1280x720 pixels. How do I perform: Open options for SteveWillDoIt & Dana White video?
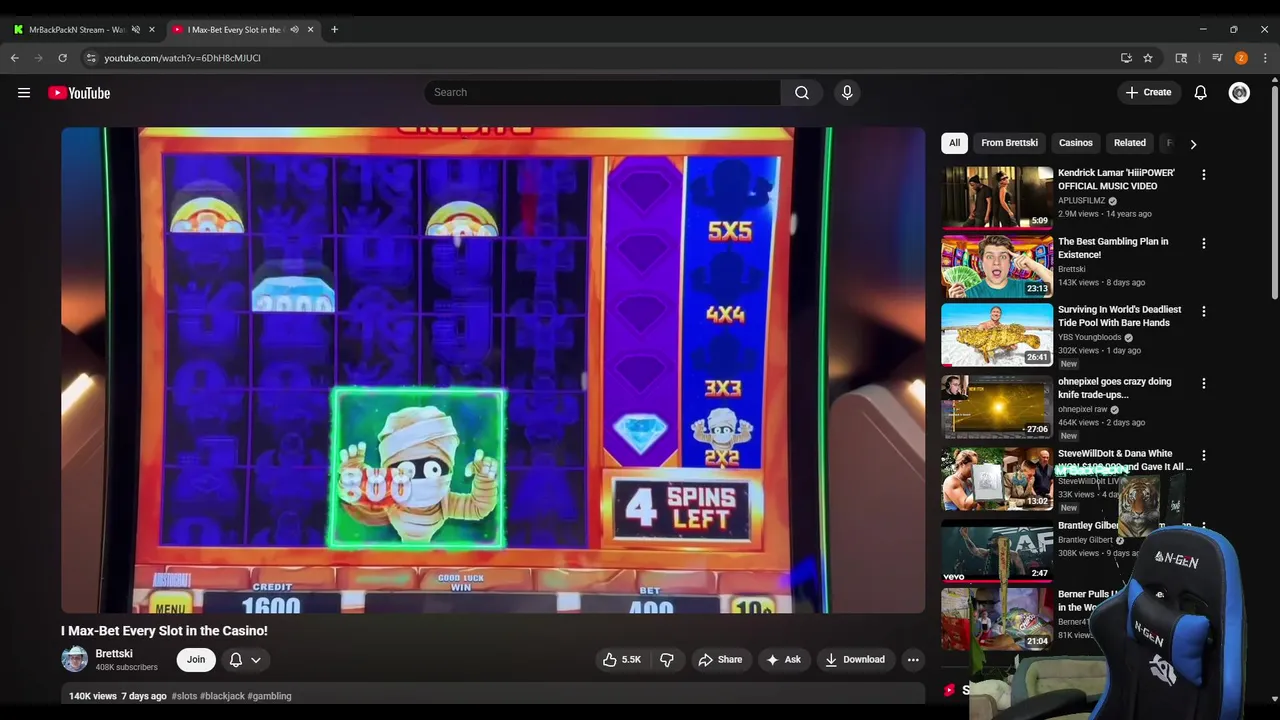pos(1204,455)
